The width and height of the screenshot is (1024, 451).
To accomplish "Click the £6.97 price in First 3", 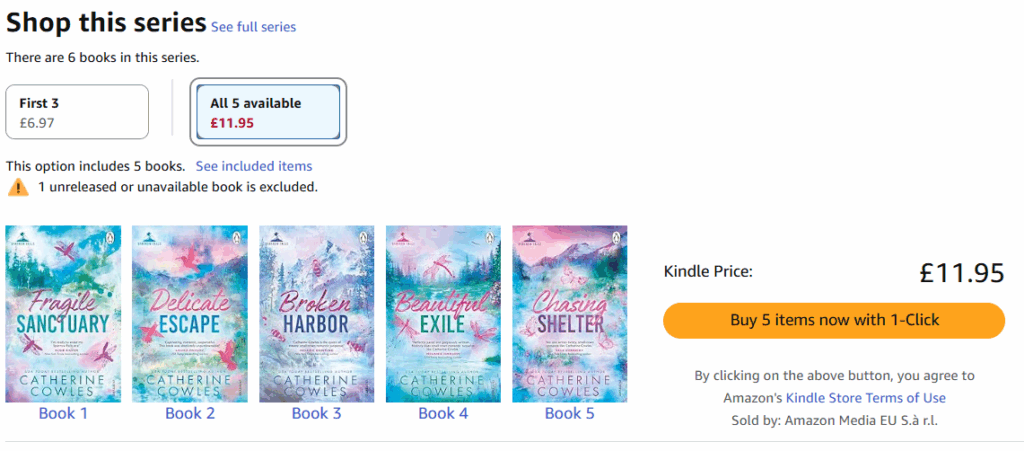I will 37,123.
